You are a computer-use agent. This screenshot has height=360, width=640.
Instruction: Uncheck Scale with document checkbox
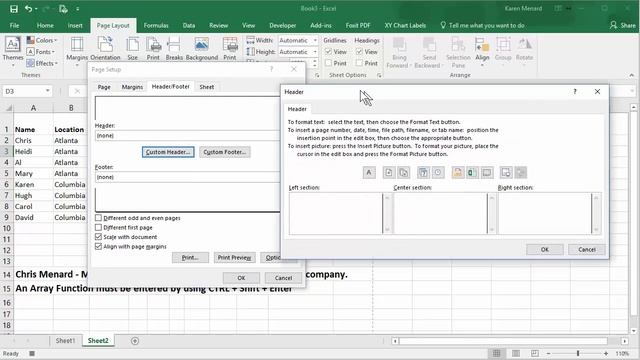pos(98,237)
